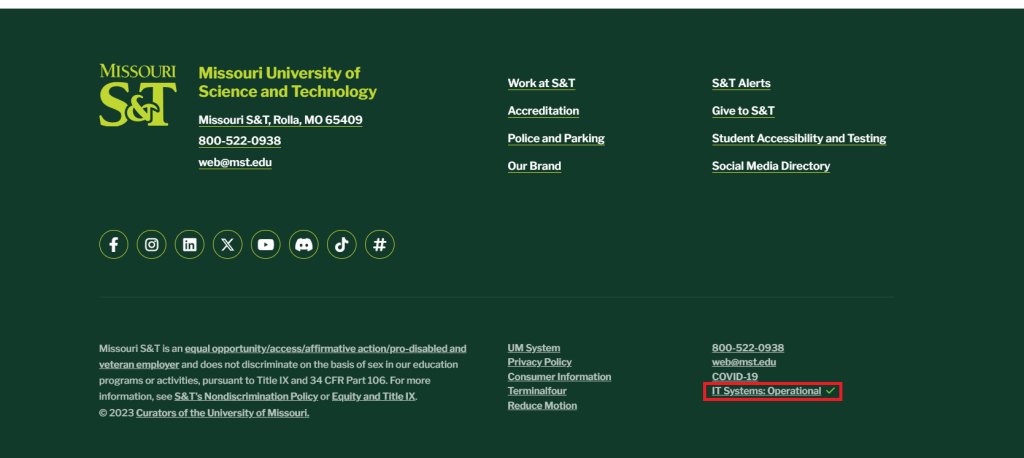Image resolution: width=1024 pixels, height=458 pixels.
Task: Open the Give to S&T link
Action: [743, 110]
